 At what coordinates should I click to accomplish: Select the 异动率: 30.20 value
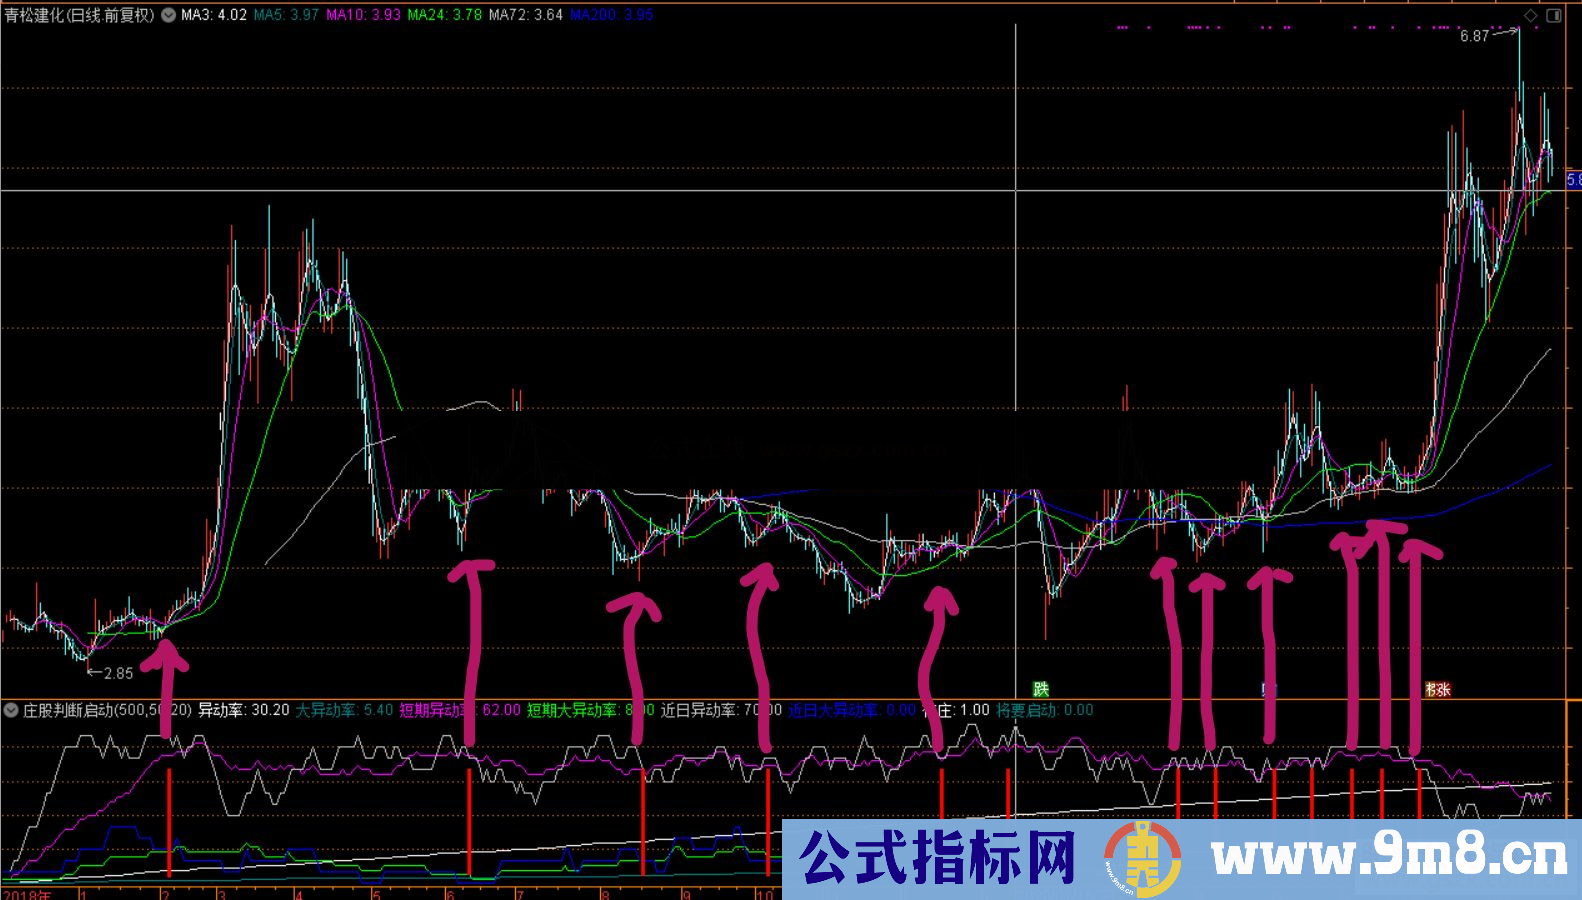coord(243,710)
